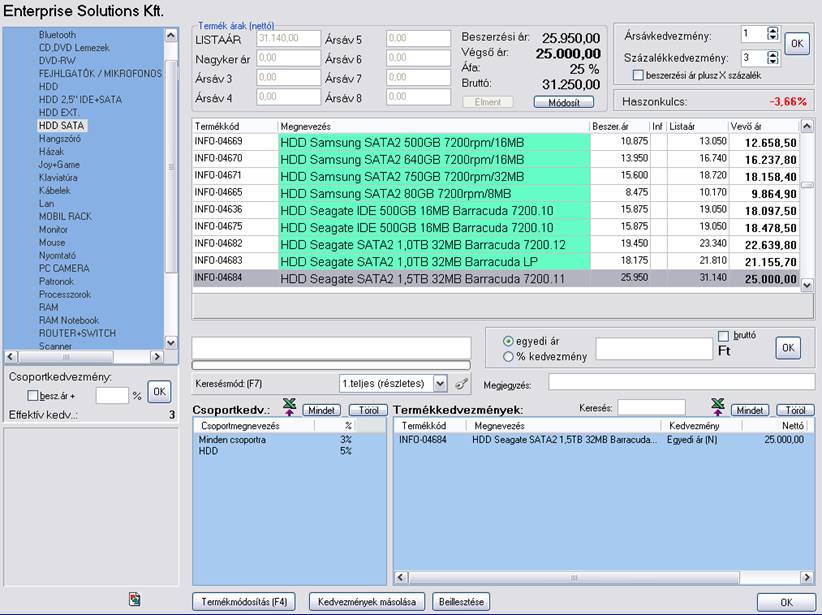Viewport: 822px width, 615px height.
Task: Click the category list scroll-down arrow
Action: pos(171,343)
